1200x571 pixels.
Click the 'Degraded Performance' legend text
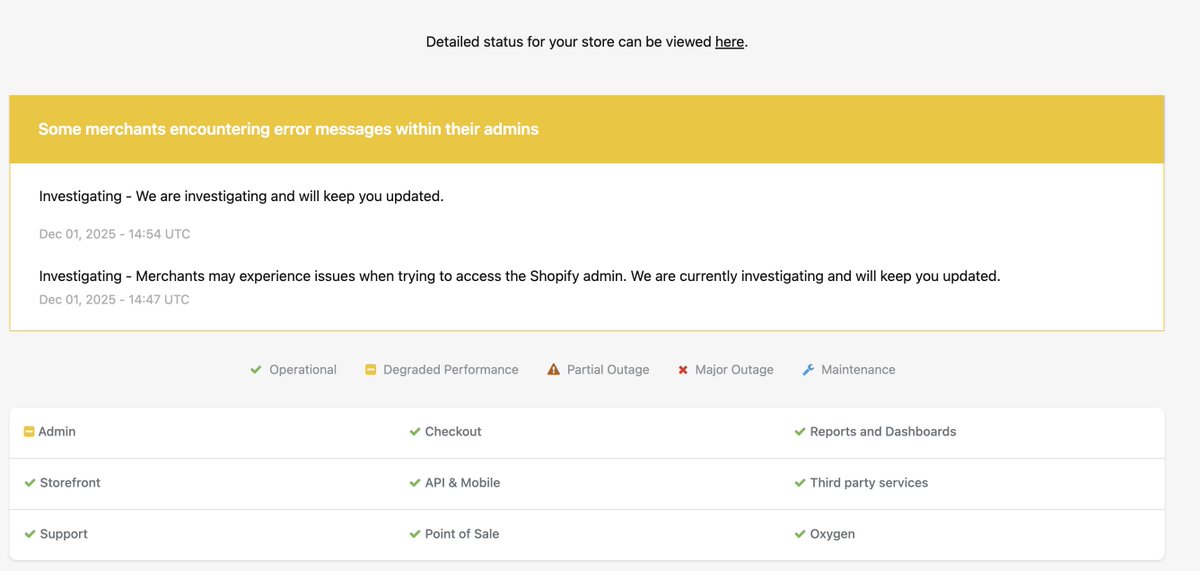pyautogui.click(x=451, y=370)
